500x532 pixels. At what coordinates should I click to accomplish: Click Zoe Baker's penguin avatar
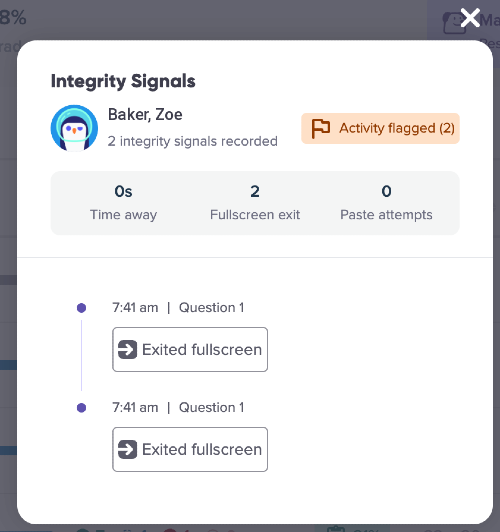click(74, 128)
